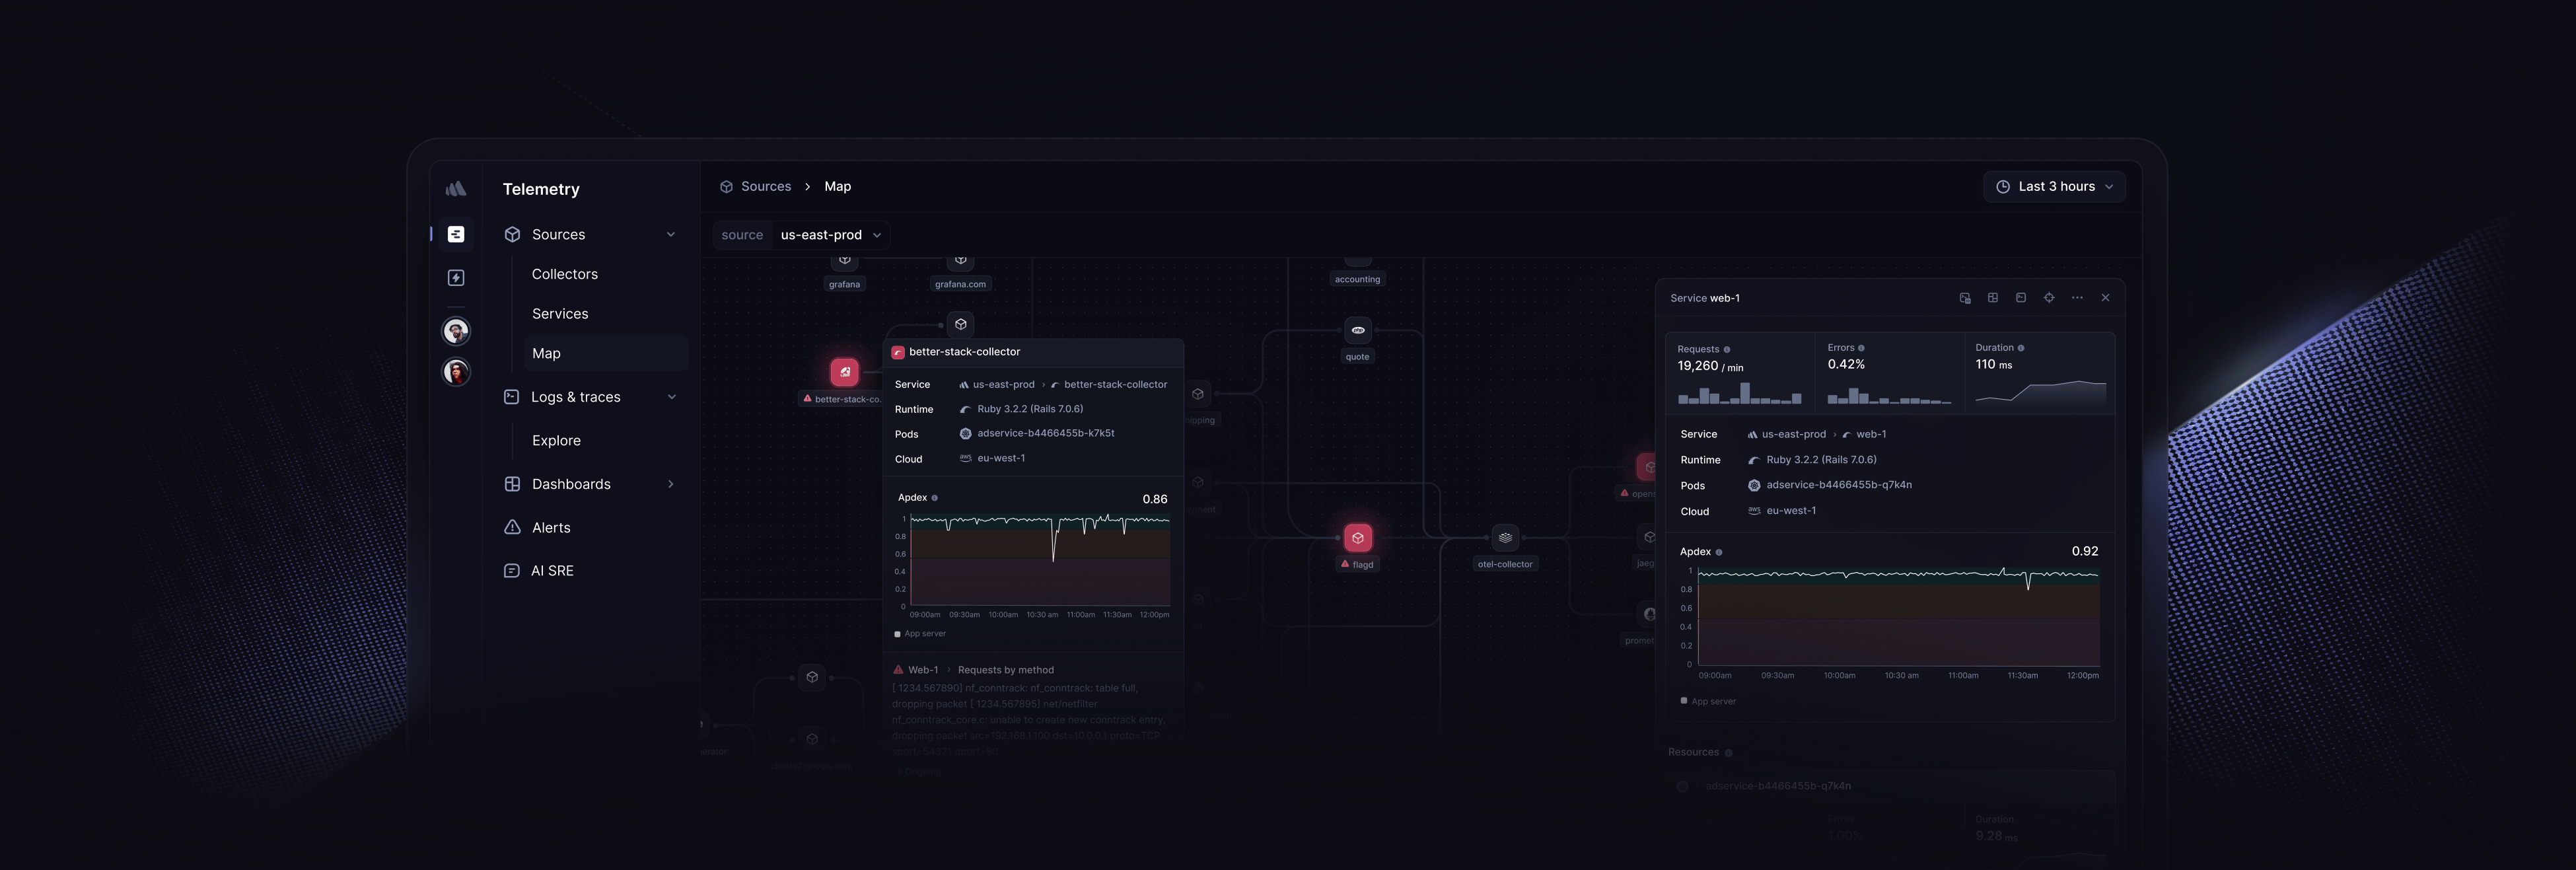Click the split-layout icon in the web-1 panel header
The width and height of the screenshot is (2576, 870).
1992,297
